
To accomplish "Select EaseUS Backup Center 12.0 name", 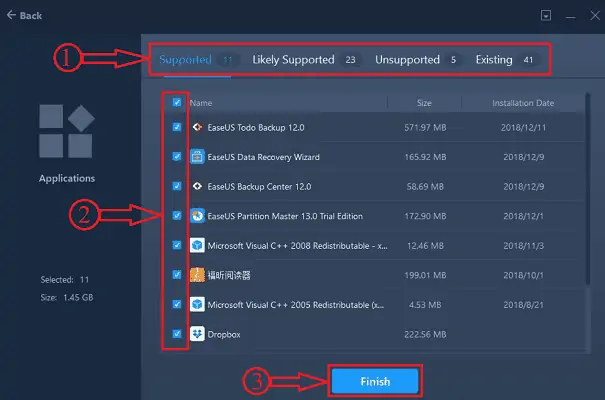I will click(259, 187).
